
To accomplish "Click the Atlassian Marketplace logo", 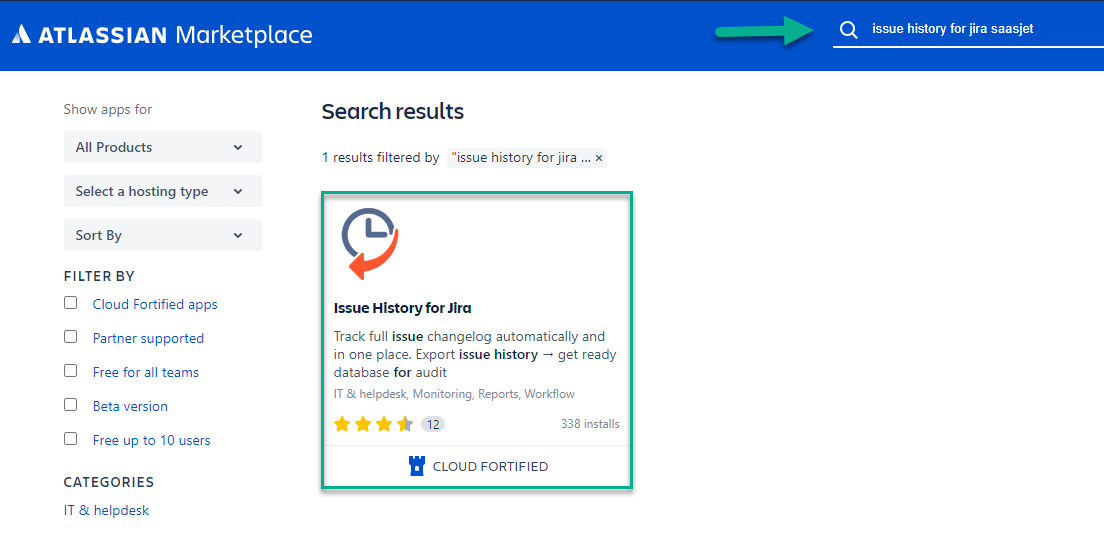I will 162,35.
